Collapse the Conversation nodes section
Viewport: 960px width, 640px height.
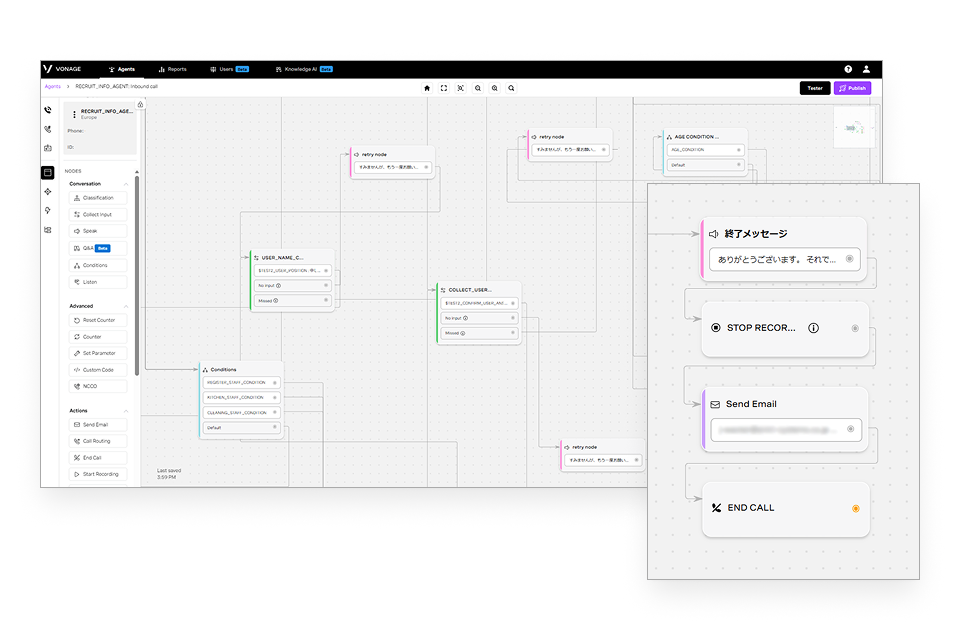[126, 184]
